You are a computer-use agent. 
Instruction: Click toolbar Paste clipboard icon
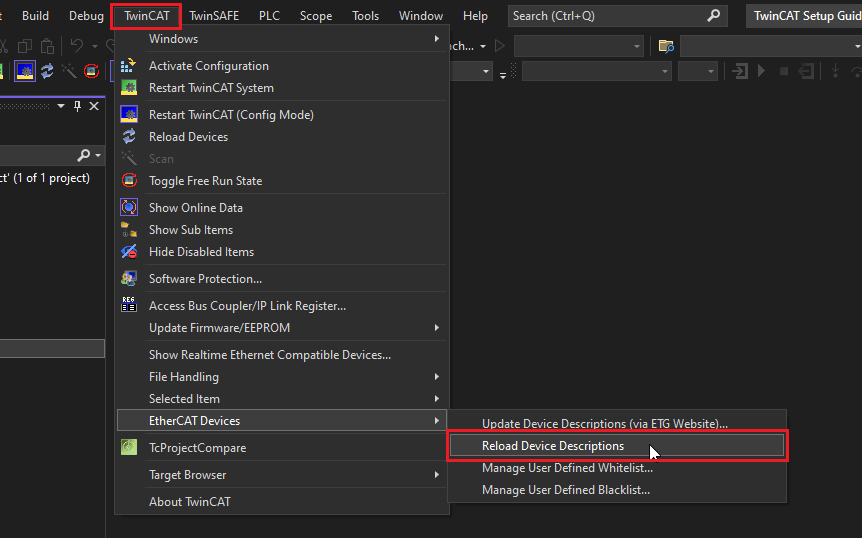(47, 46)
